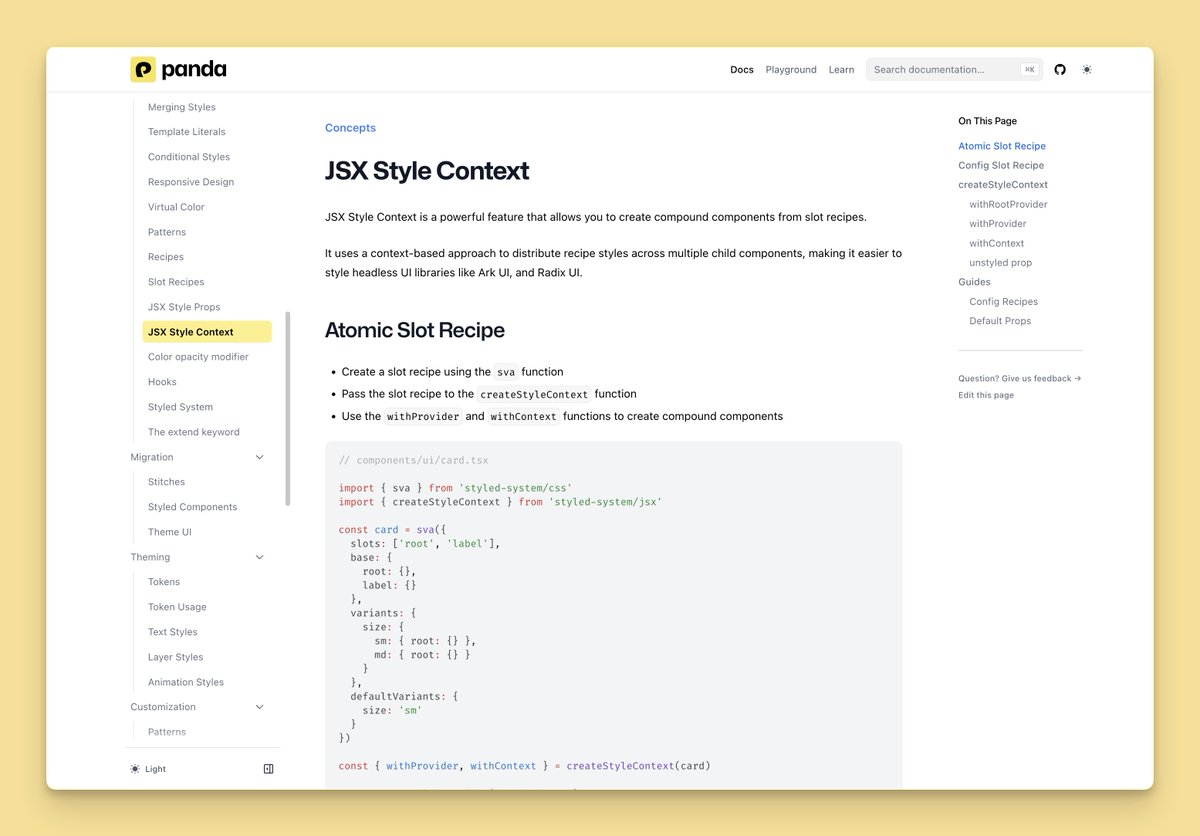Image resolution: width=1200 pixels, height=836 pixels.
Task: Click the Migration section label
Action: pyautogui.click(x=152, y=457)
